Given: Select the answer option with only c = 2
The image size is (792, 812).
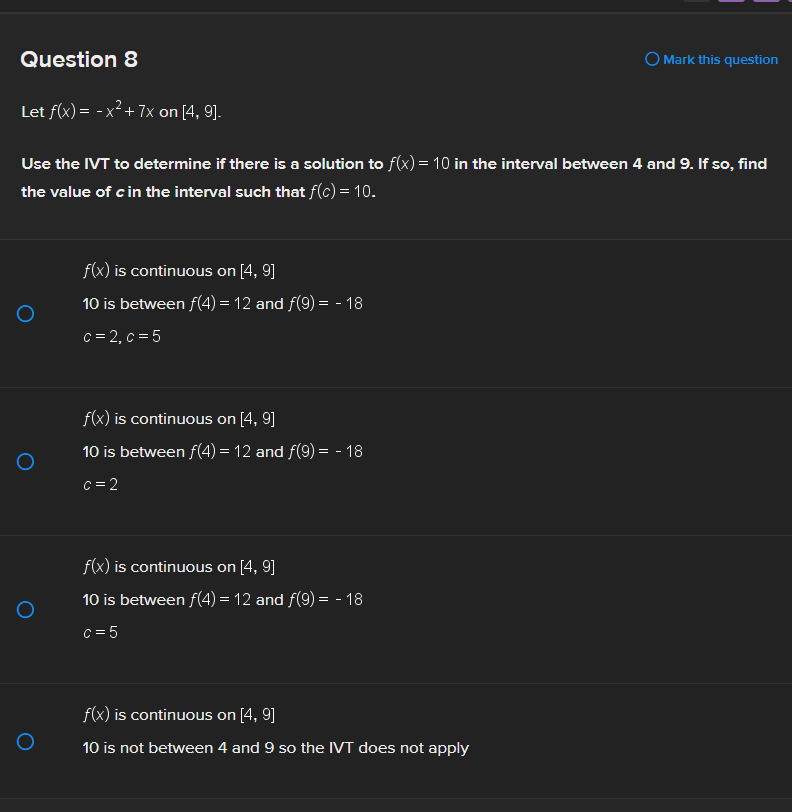Looking at the screenshot, I should (x=25, y=461).
